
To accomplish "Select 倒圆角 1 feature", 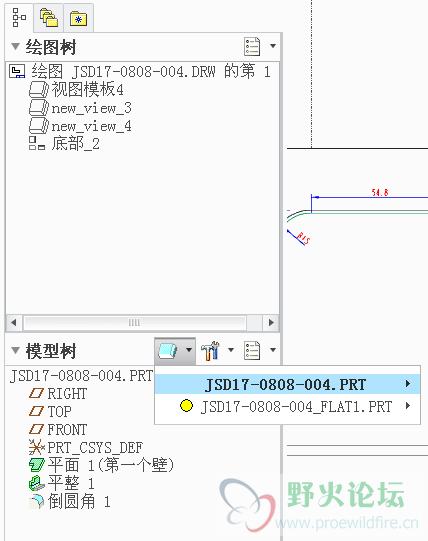I will [79, 501].
